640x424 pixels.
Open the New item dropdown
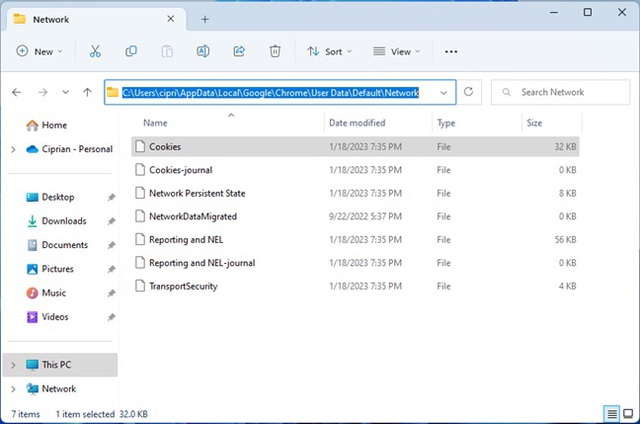pos(40,51)
